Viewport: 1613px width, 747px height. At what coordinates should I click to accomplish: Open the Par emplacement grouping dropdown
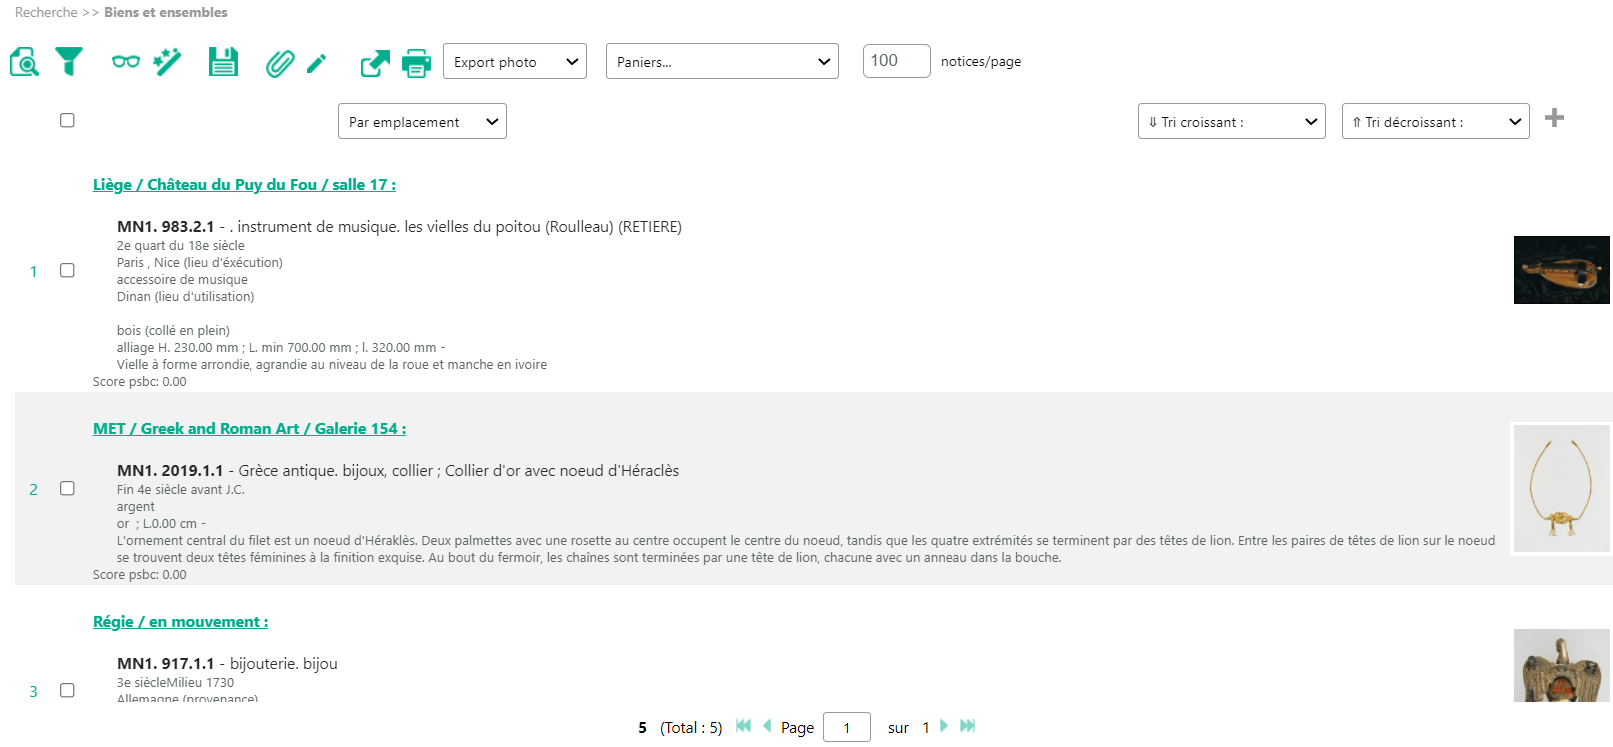422,122
